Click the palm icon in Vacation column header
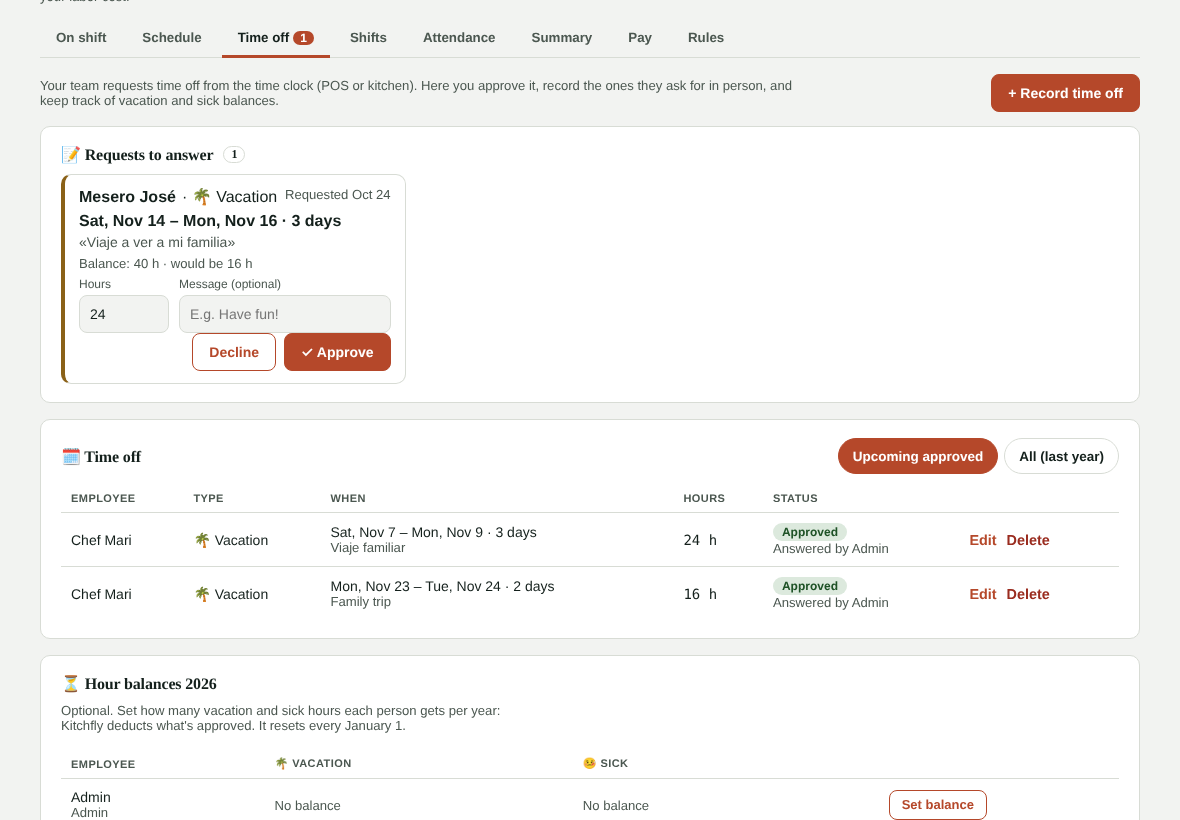The height and width of the screenshot is (820, 1180). (x=281, y=764)
